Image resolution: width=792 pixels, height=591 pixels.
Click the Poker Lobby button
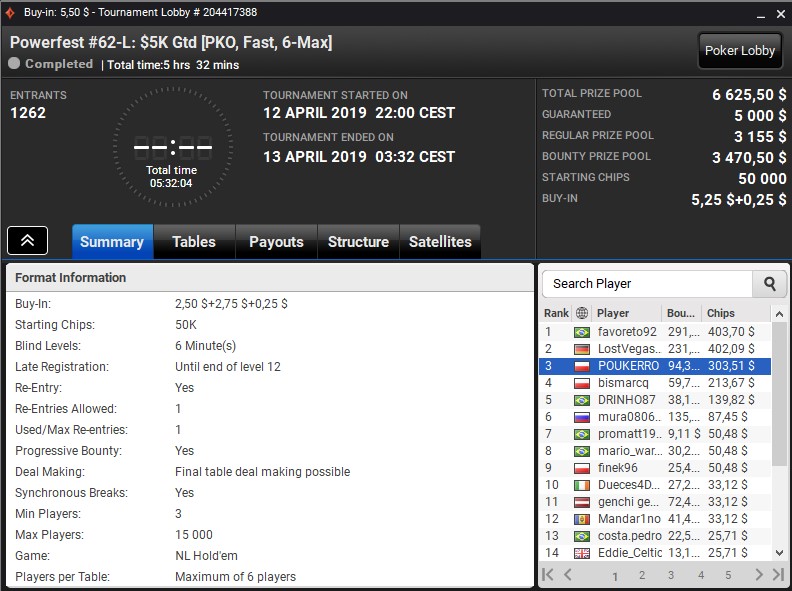coord(739,51)
